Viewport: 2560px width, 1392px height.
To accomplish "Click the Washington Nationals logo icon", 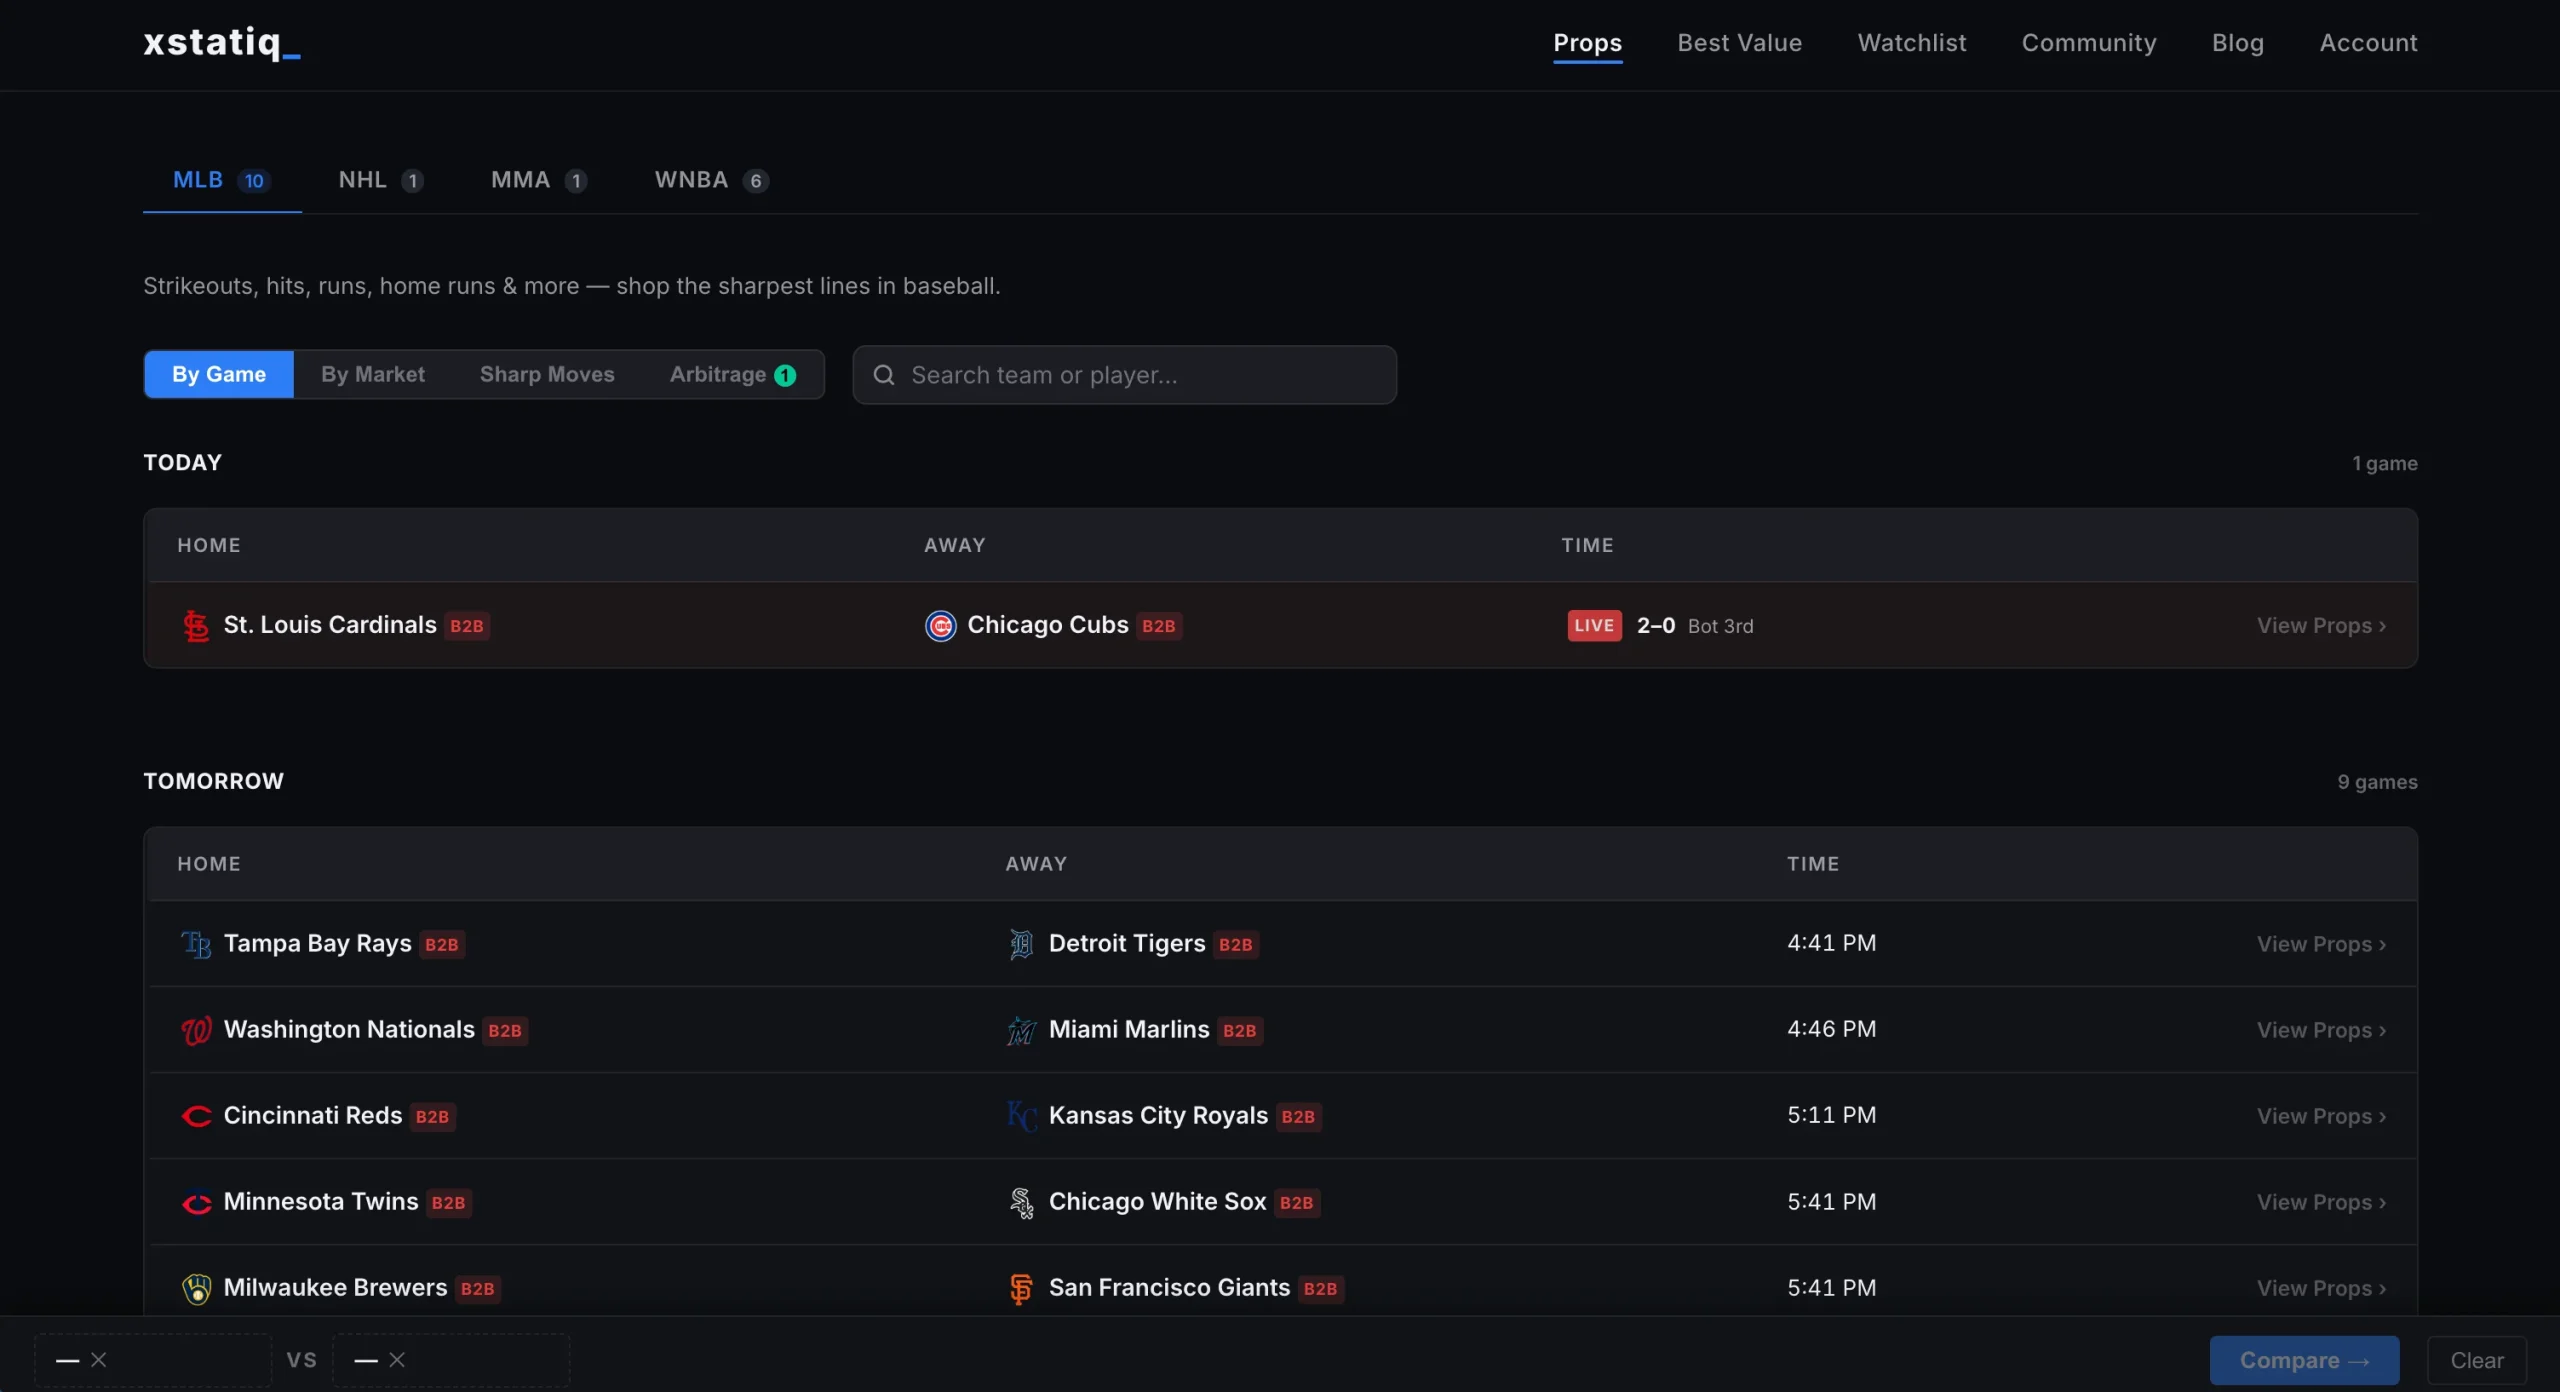I will [196, 1030].
